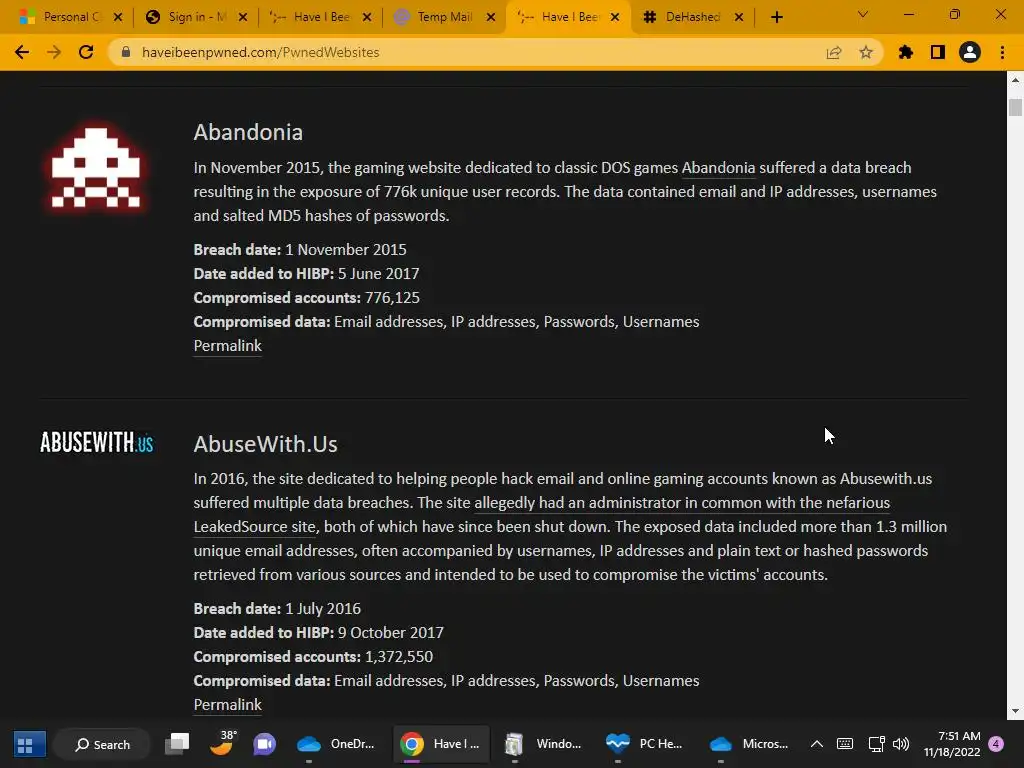Click the browser forward arrow
The height and width of the screenshot is (768, 1024).
[x=54, y=52]
